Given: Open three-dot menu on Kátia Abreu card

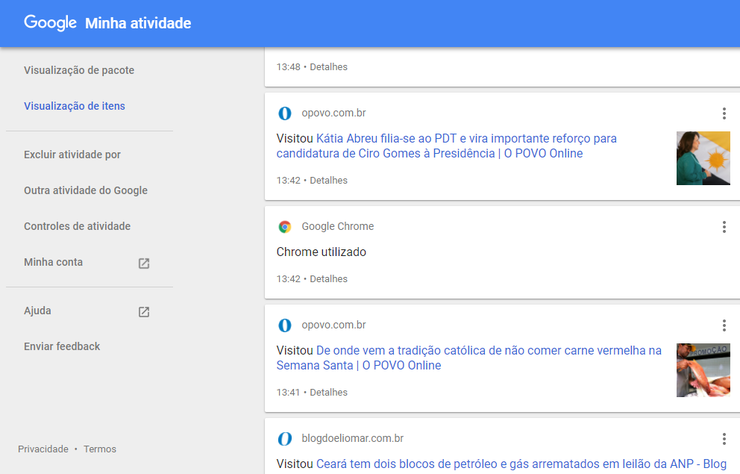Looking at the screenshot, I should [x=724, y=114].
